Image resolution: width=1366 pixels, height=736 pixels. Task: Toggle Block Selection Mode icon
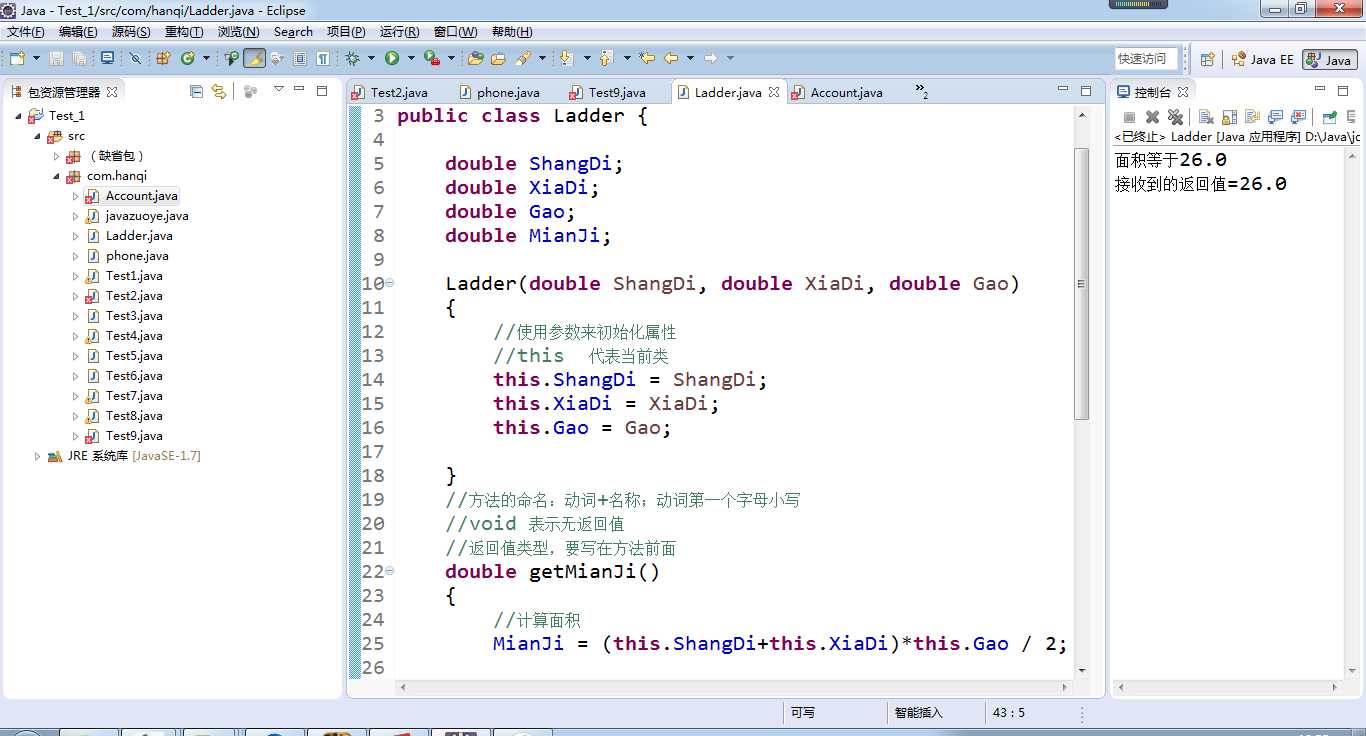(x=300, y=58)
